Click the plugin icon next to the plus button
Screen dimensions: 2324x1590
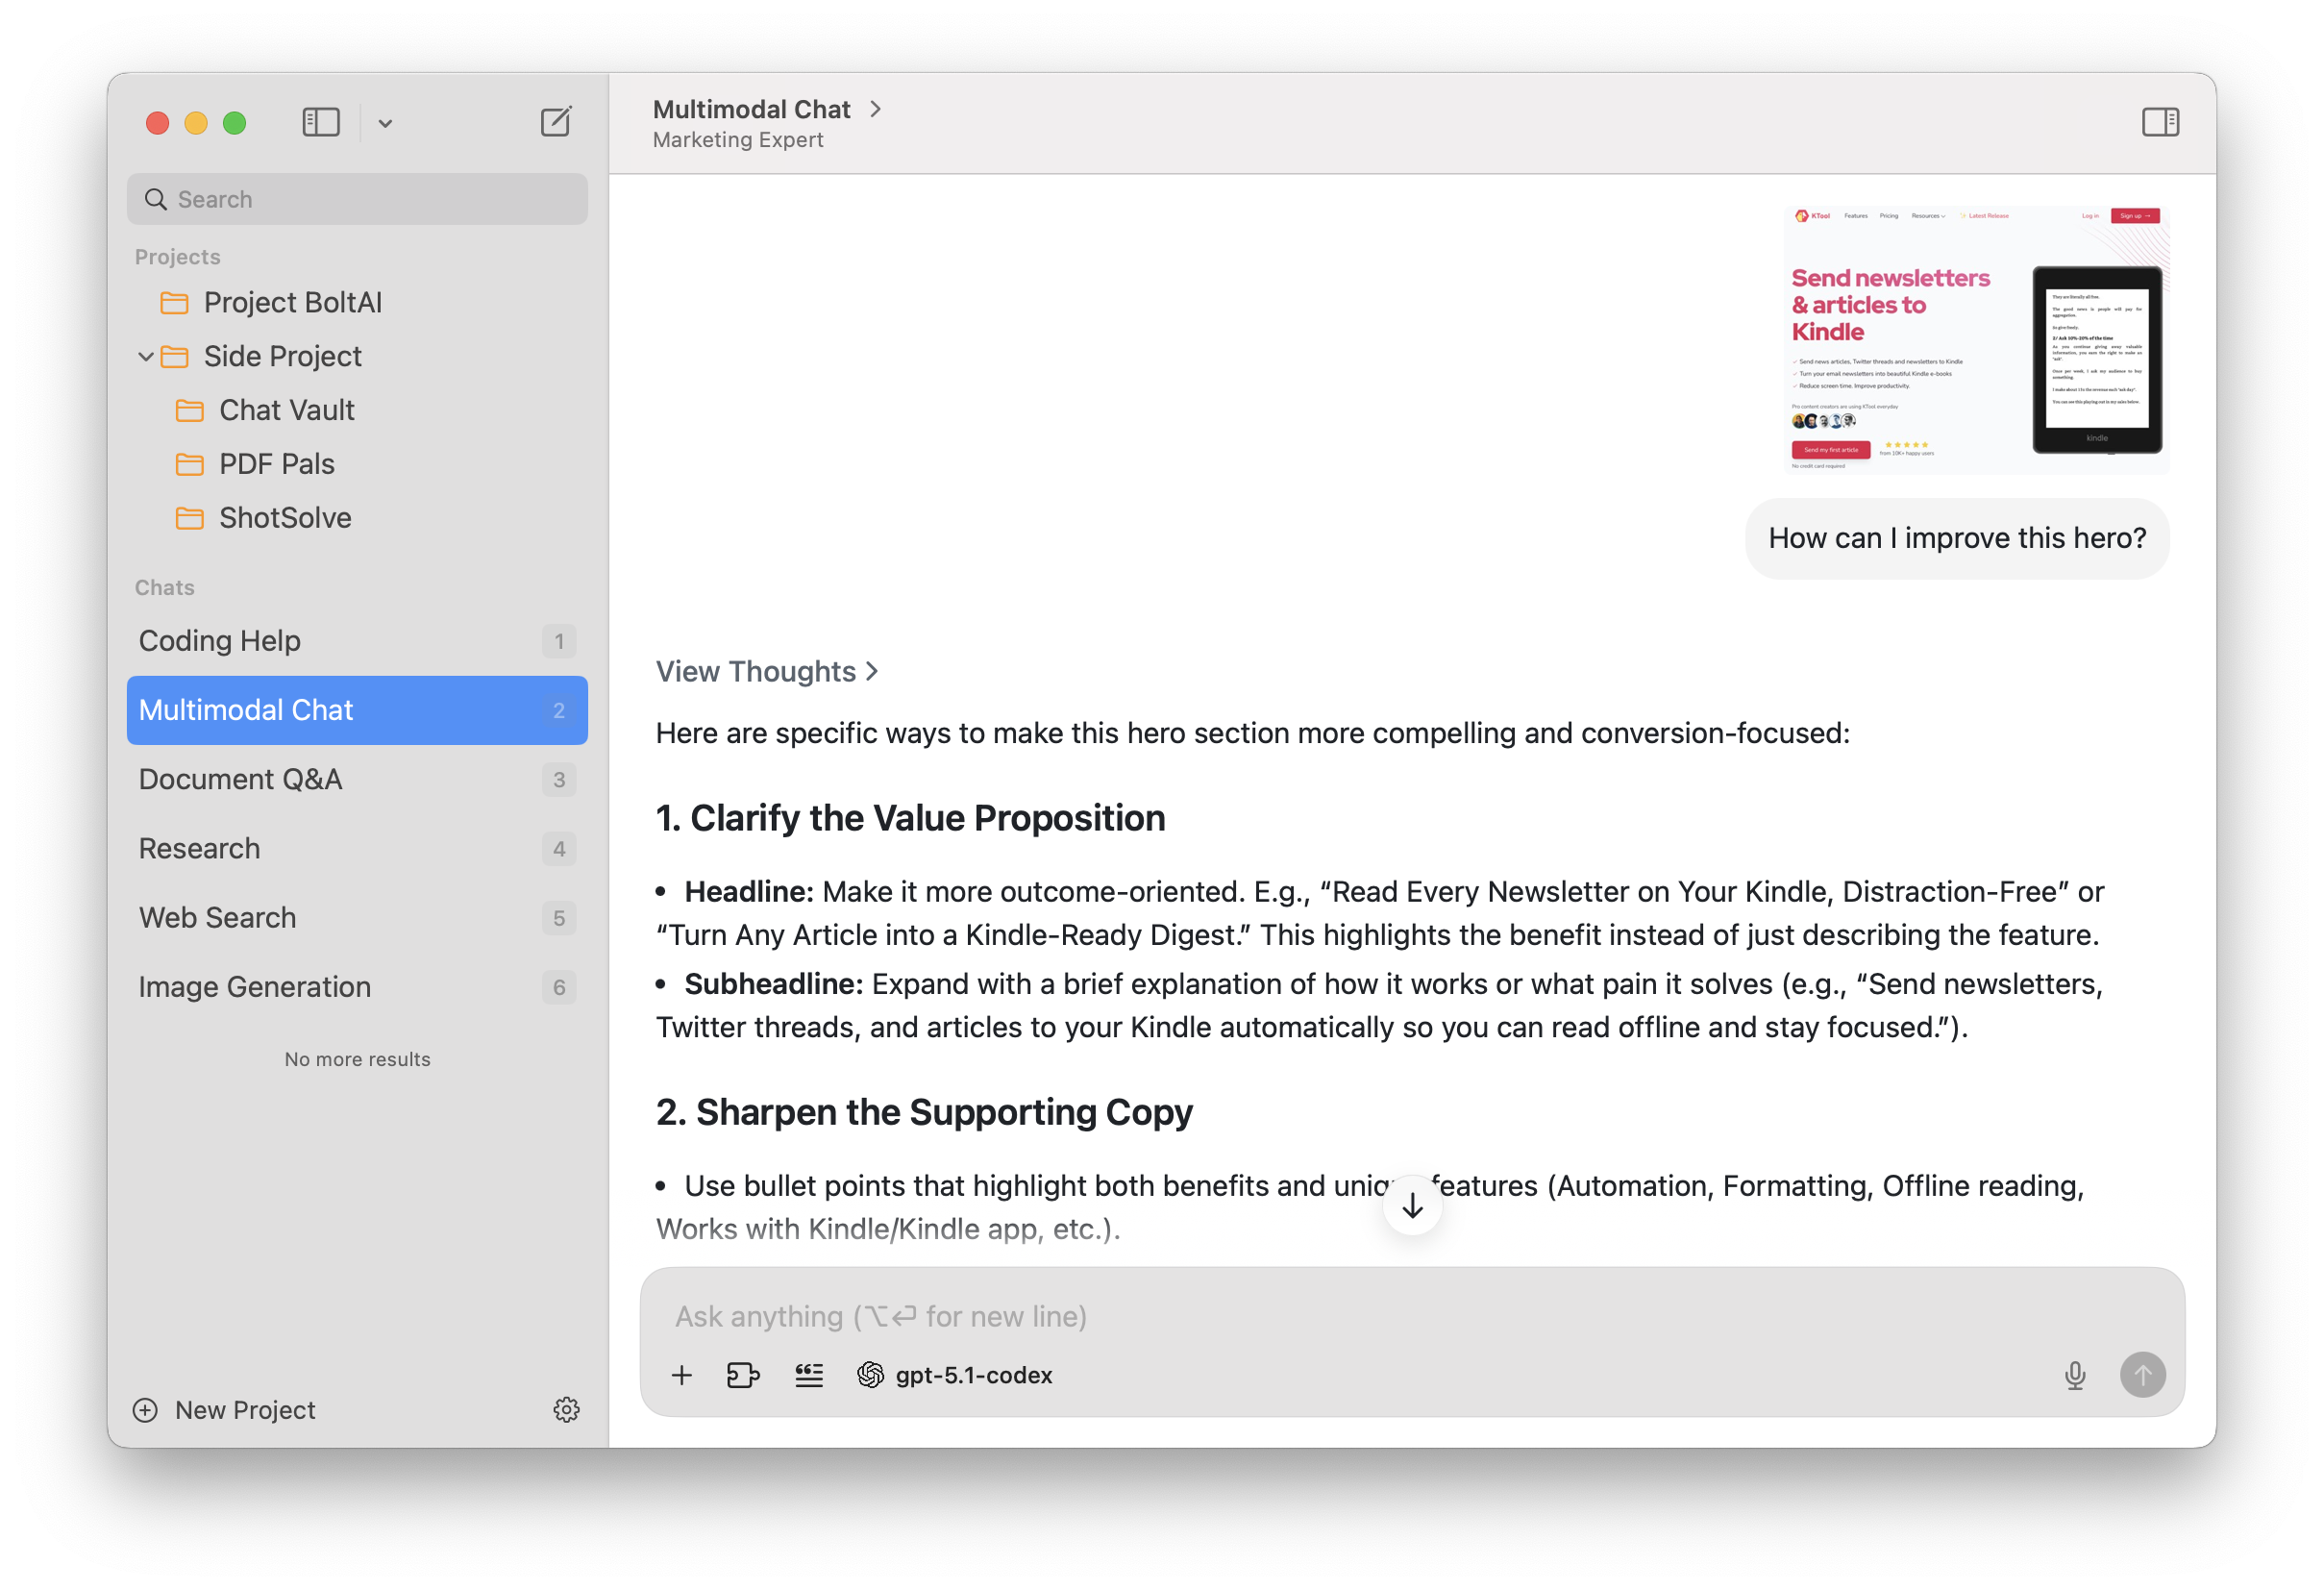743,1375
